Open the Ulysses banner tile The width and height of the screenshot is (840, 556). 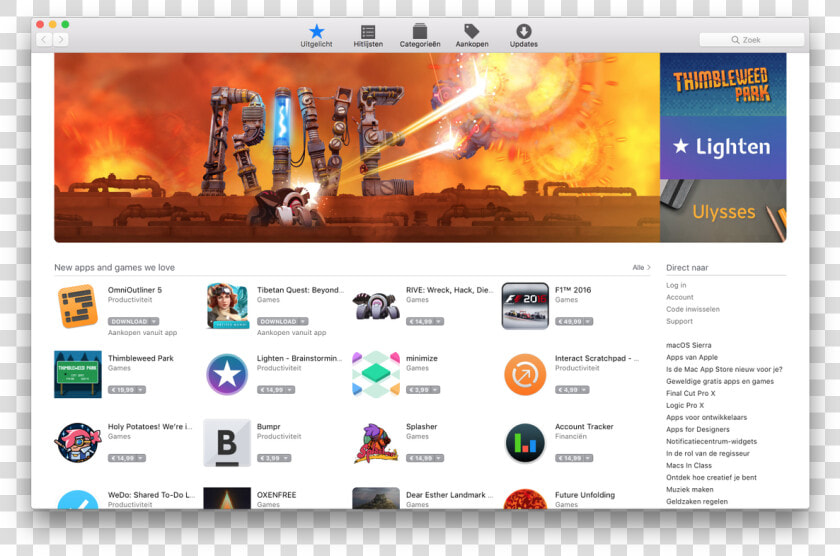click(x=723, y=211)
